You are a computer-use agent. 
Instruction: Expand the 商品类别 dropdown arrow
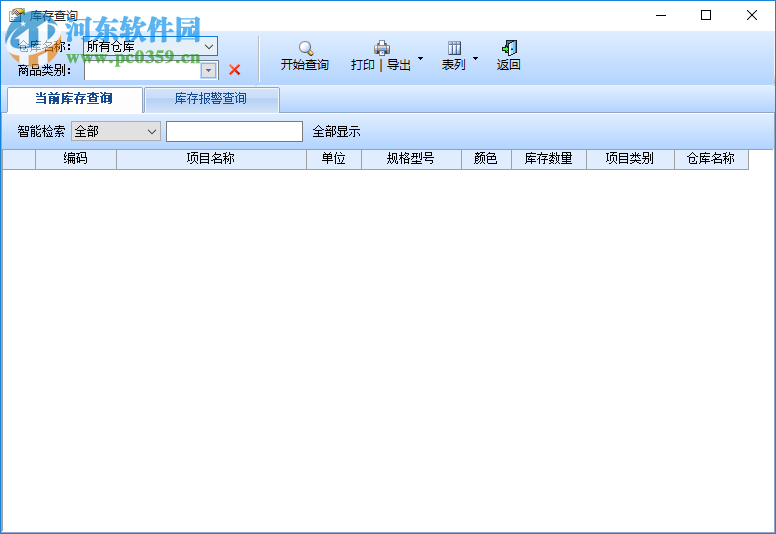pyautogui.click(x=209, y=71)
